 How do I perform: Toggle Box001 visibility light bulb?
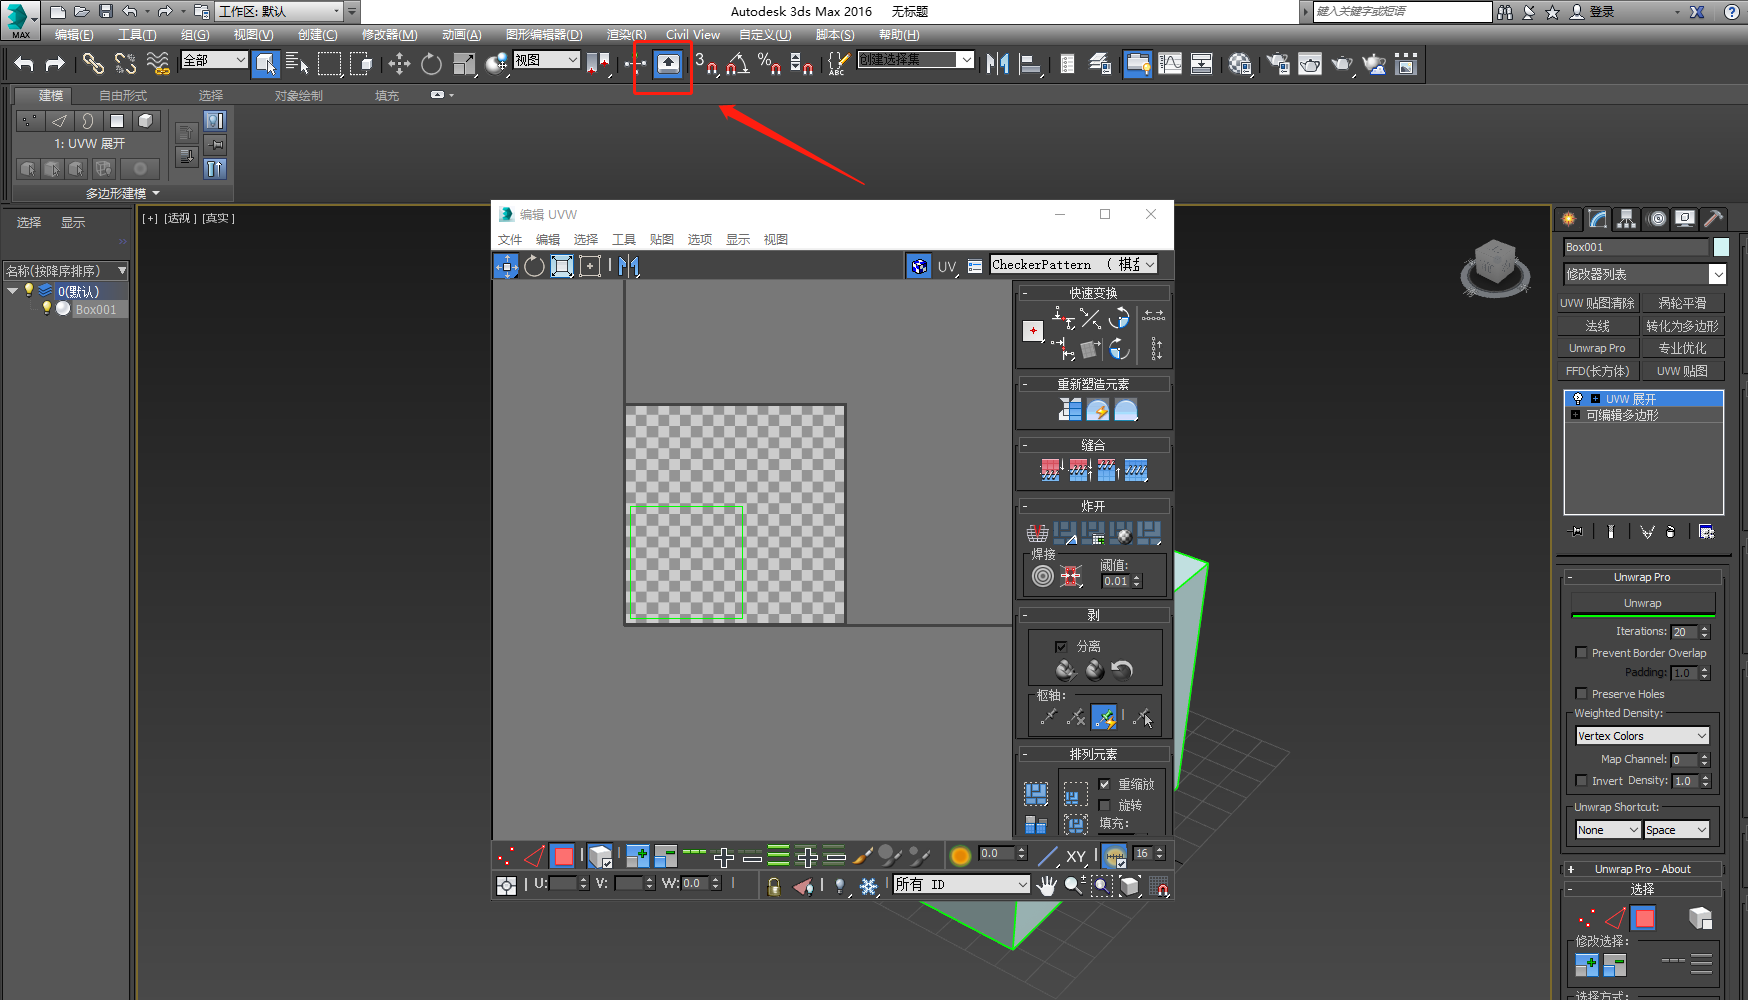point(46,309)
